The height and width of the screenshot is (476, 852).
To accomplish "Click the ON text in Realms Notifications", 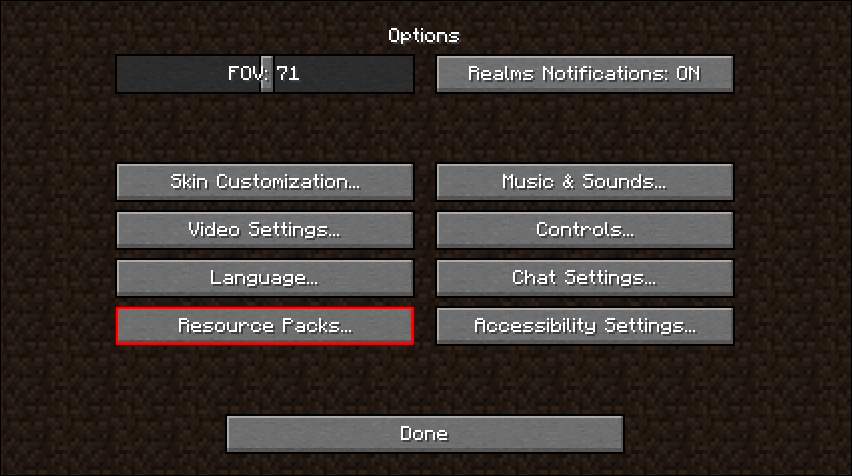I will point(688,73).
